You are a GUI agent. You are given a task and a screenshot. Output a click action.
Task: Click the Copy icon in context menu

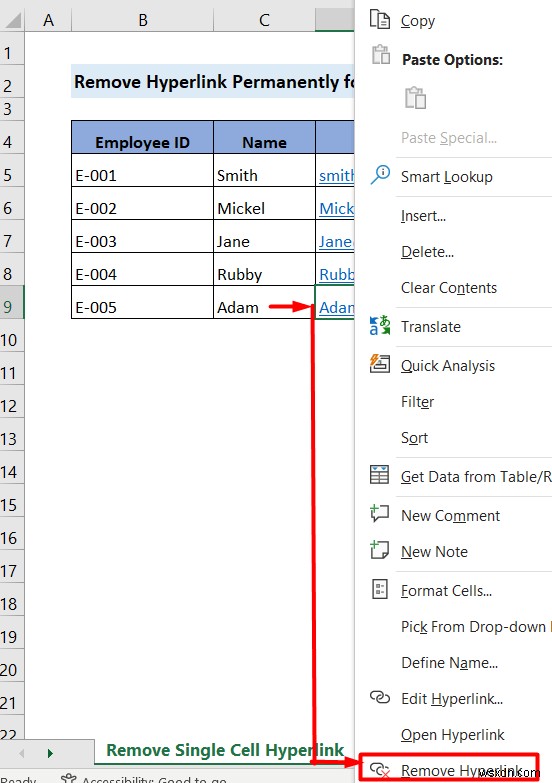379,19
